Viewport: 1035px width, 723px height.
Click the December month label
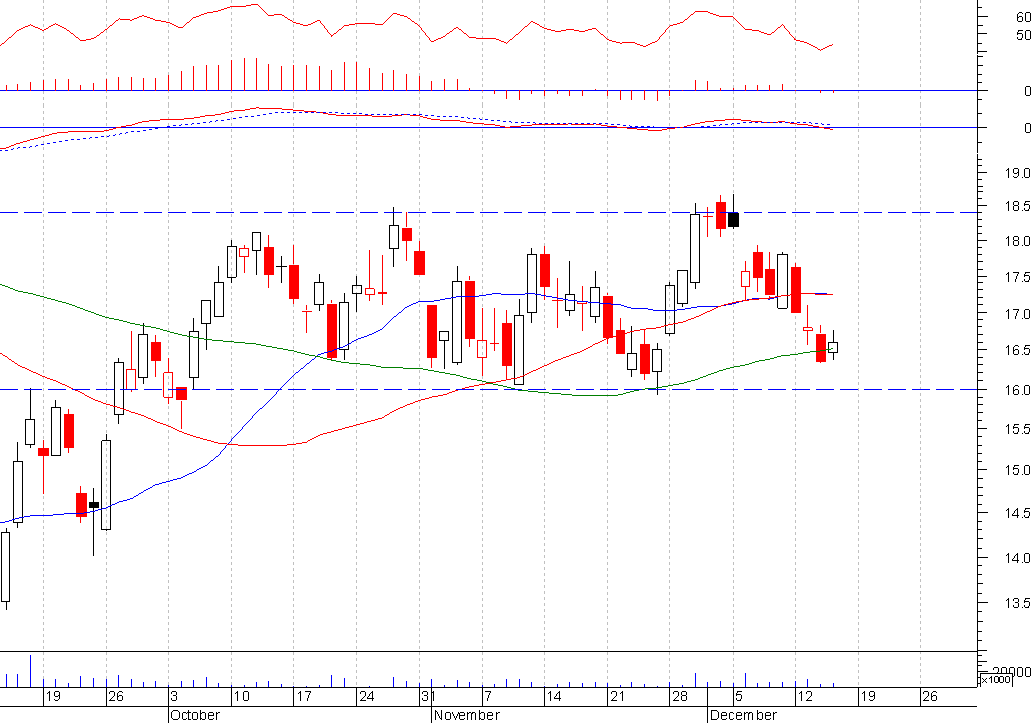[743, 715]
